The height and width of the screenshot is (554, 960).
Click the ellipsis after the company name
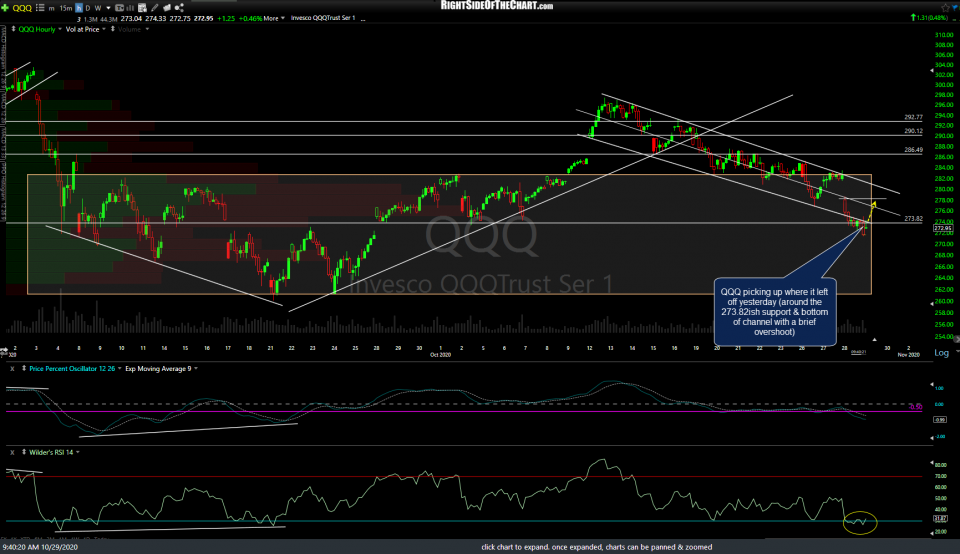point(363,19)
